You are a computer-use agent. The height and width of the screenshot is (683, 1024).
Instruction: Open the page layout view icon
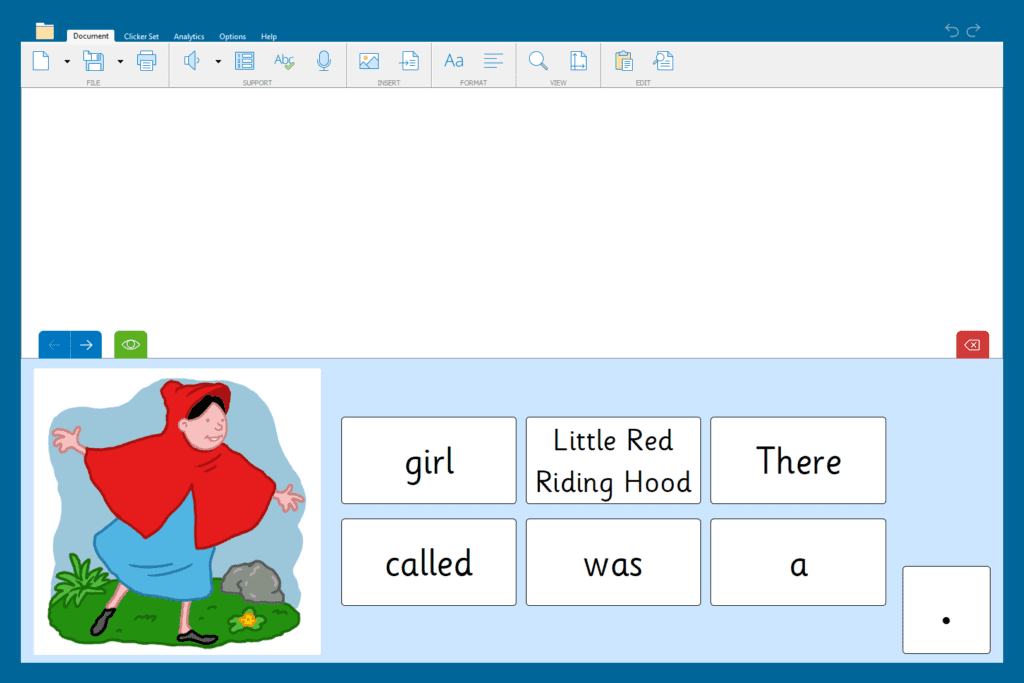pyautogui.click(x=578, y=61)
